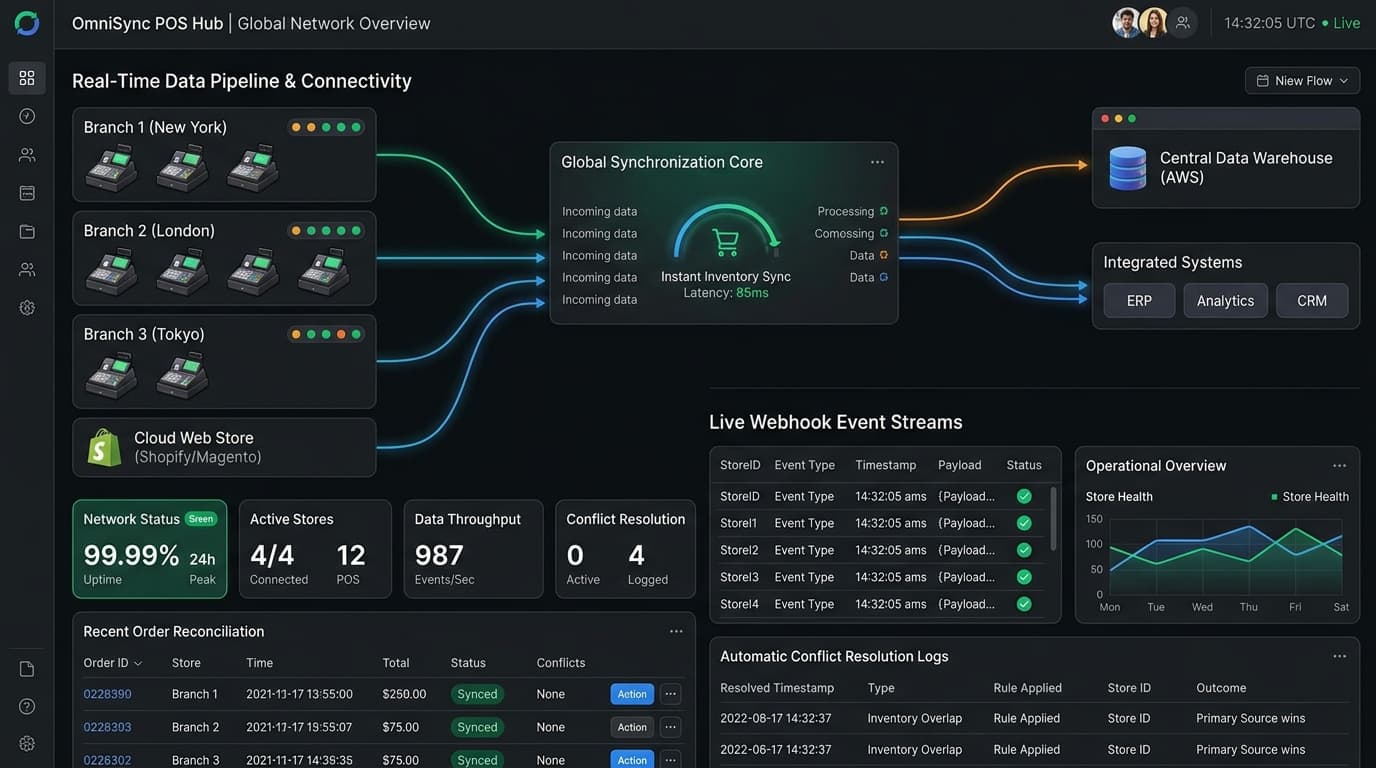
Task: Click the status checkmark in Storel2 row
Action: (x=1024, y=550)
